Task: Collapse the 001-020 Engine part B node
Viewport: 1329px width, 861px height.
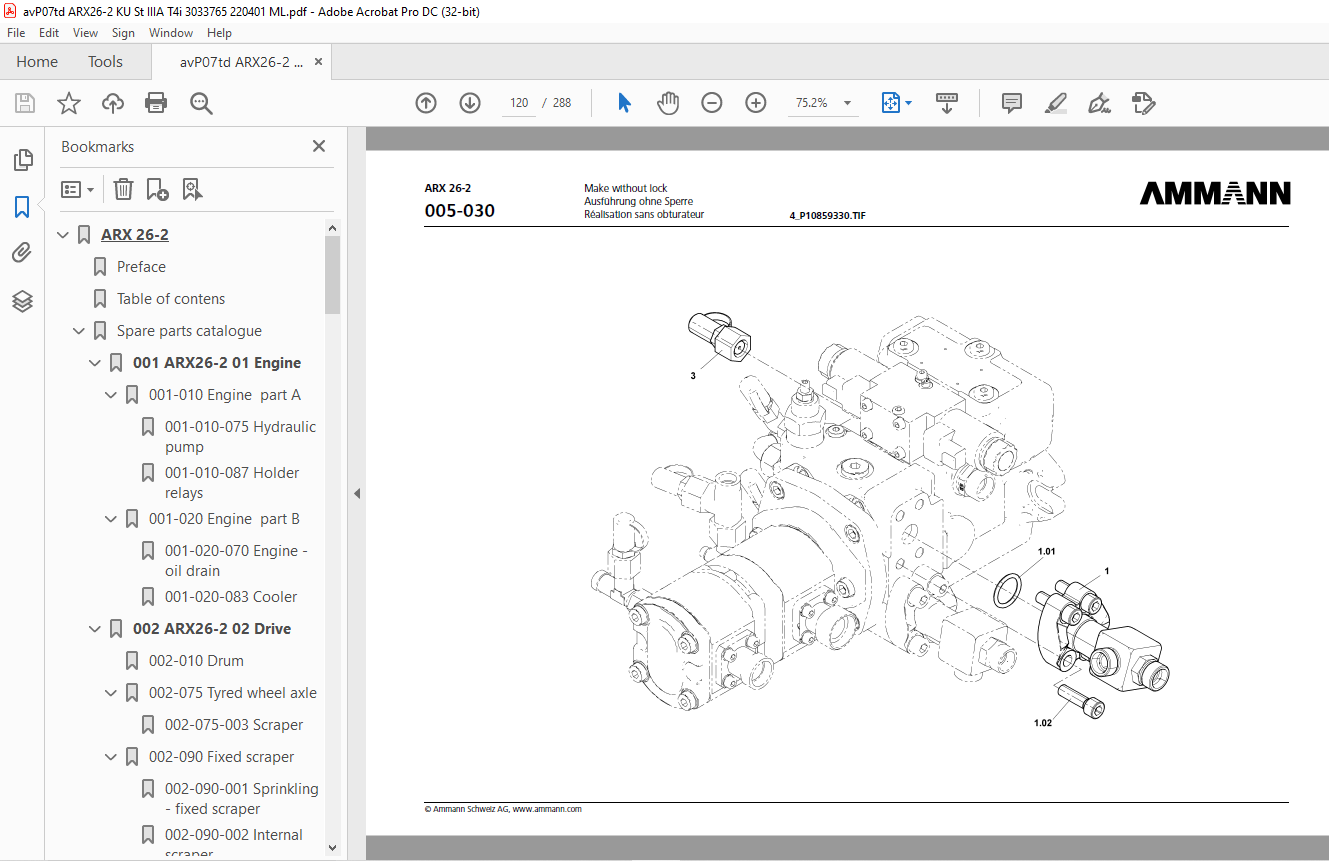Action: [x=111, y=519]
